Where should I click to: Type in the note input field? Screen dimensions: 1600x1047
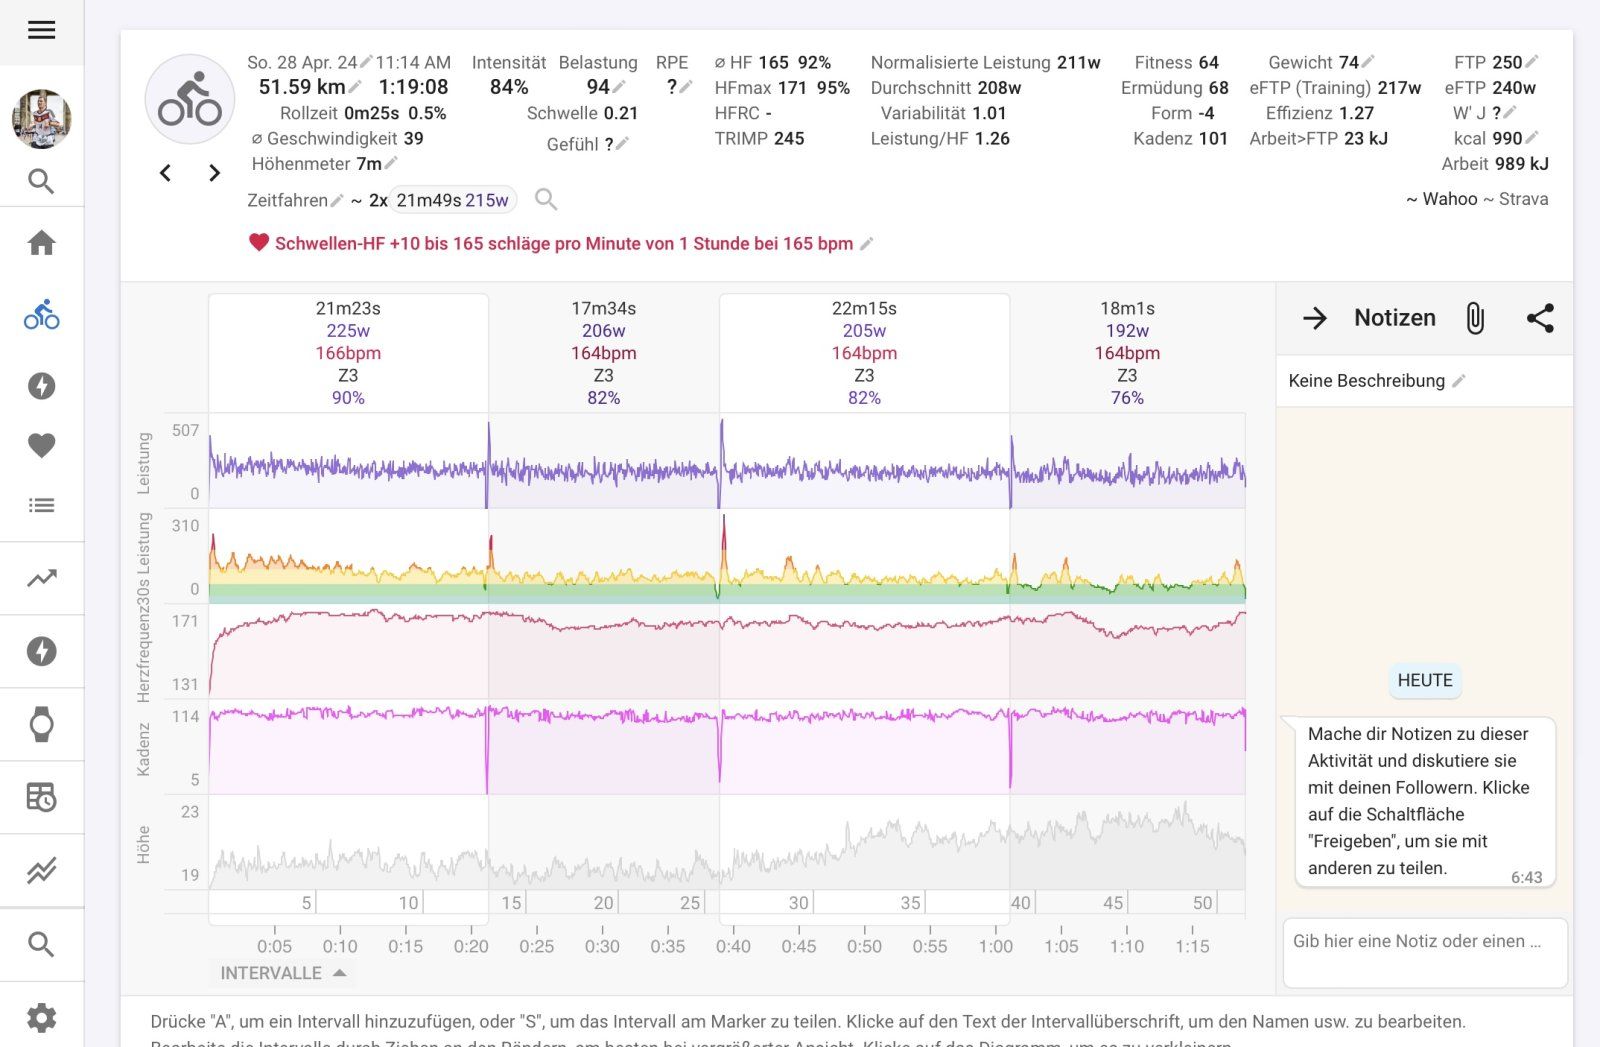point(1424,952)
